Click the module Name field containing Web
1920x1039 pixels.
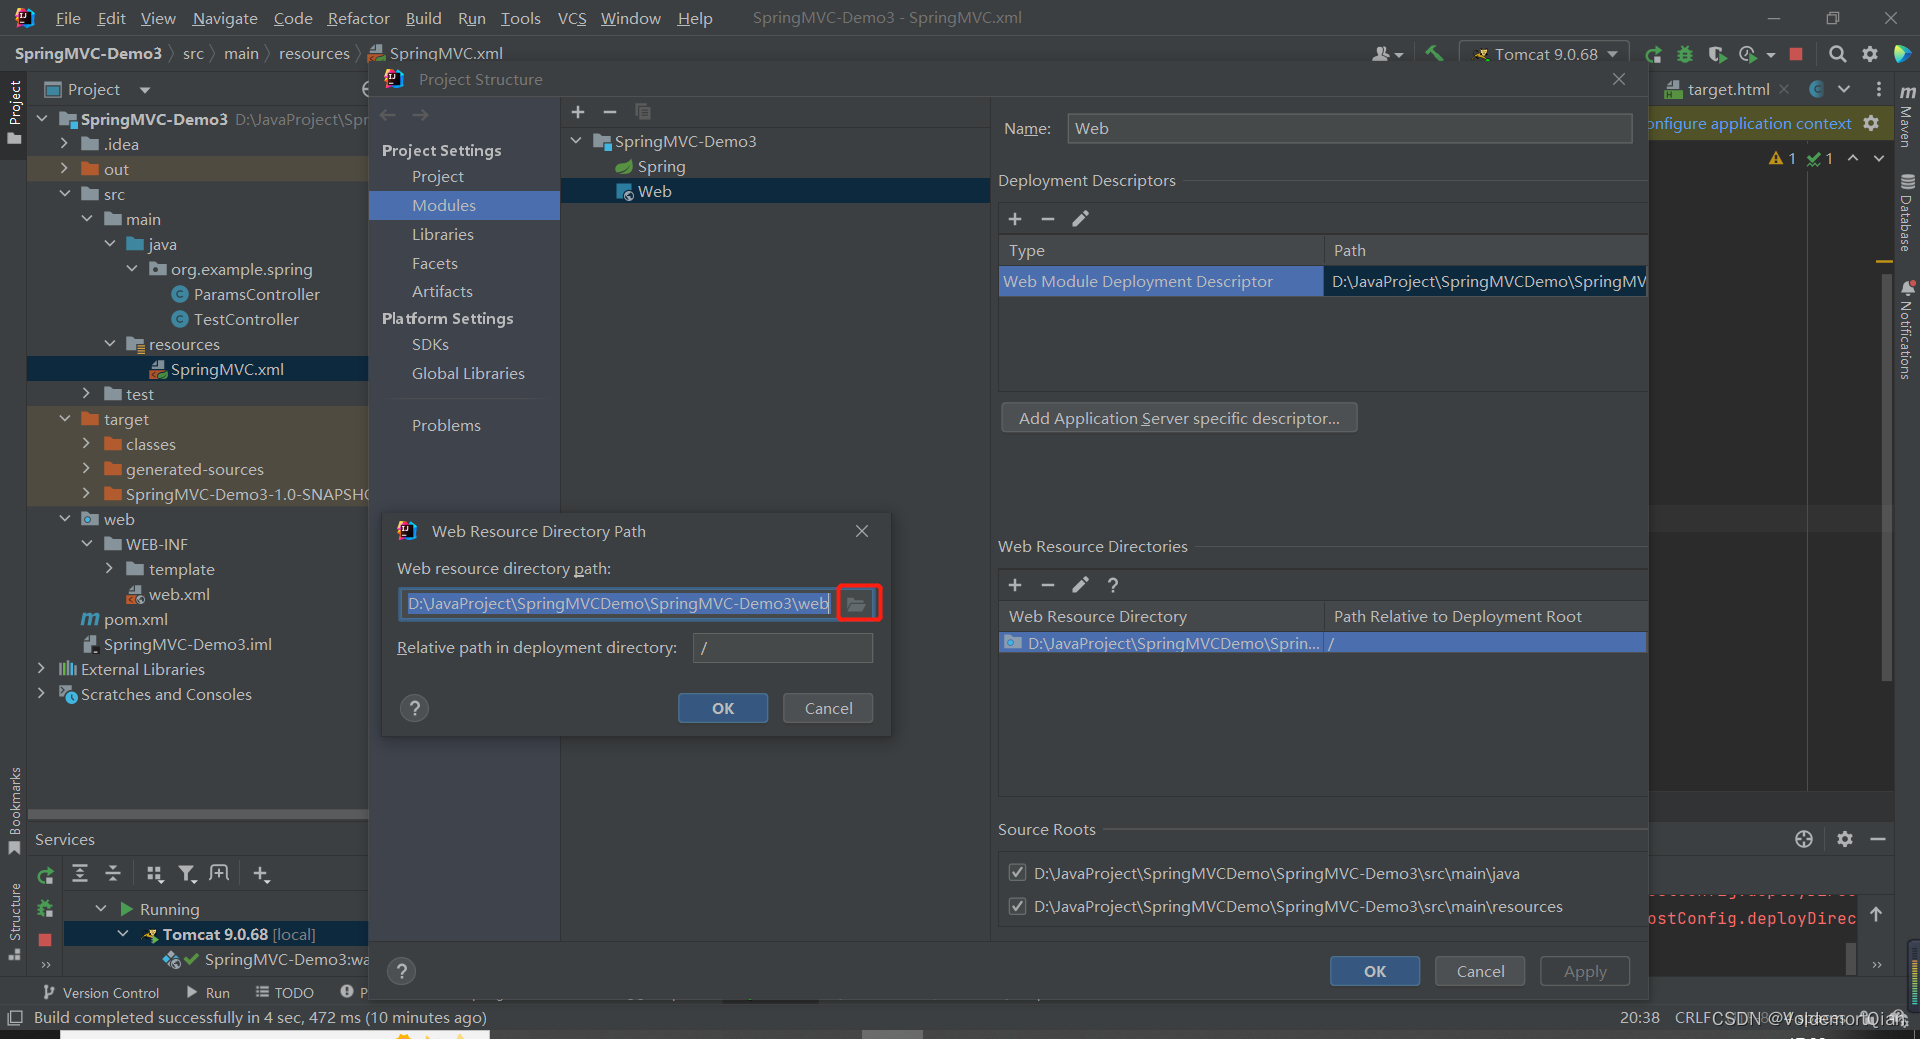1350,128
